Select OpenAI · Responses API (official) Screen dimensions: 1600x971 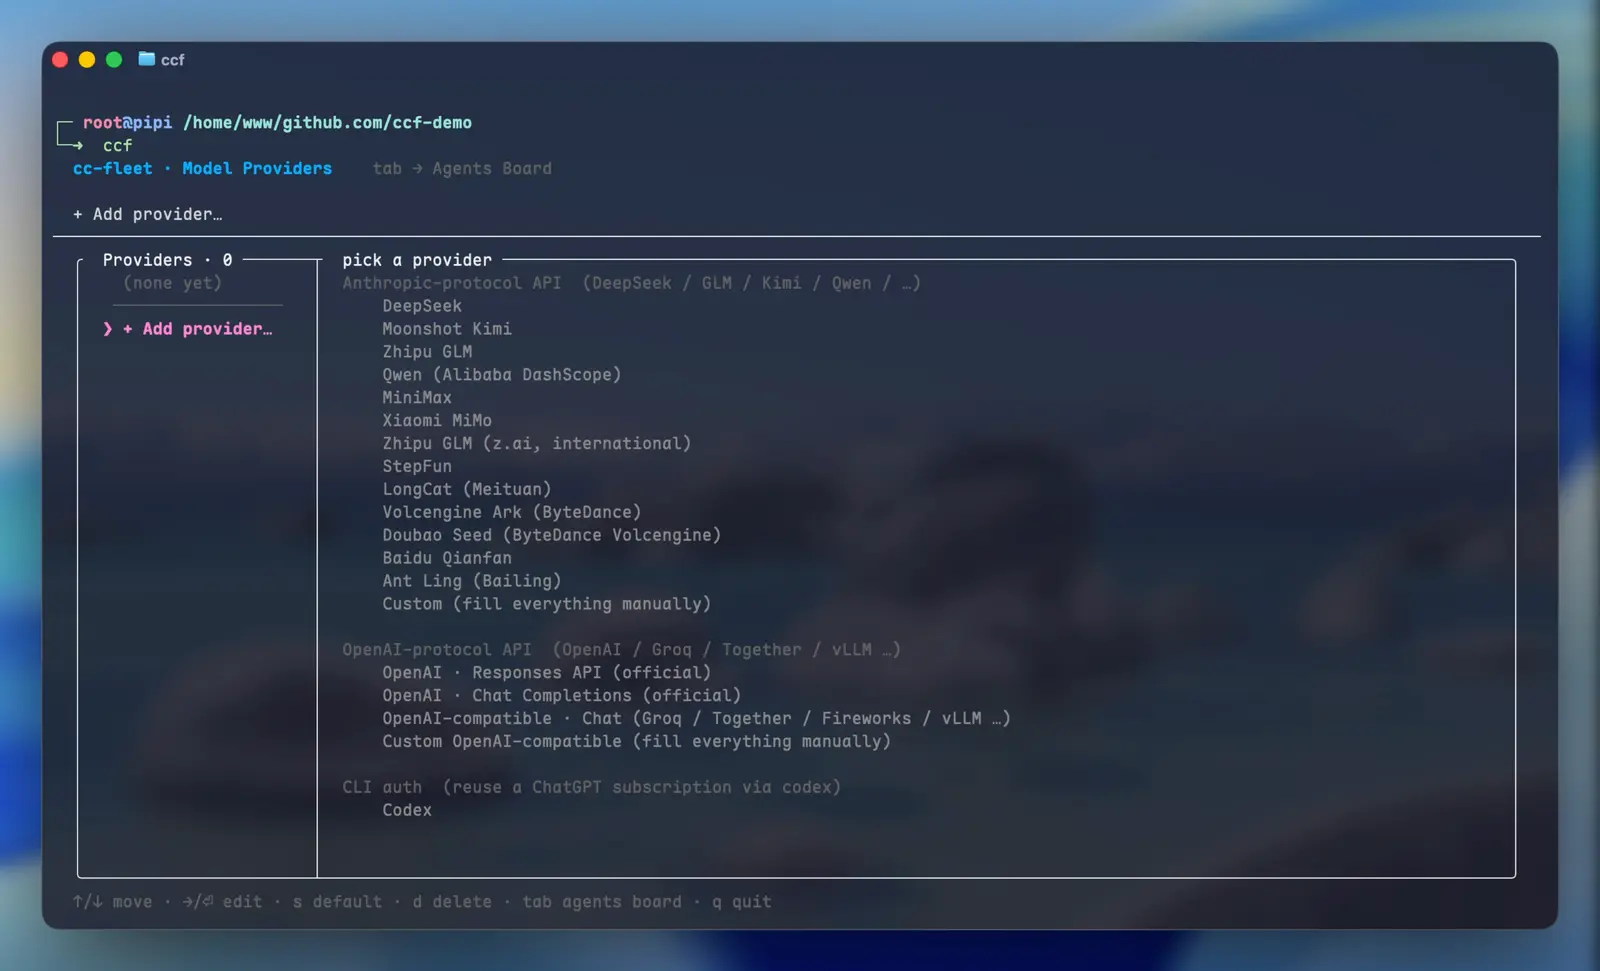coord(547,673)
